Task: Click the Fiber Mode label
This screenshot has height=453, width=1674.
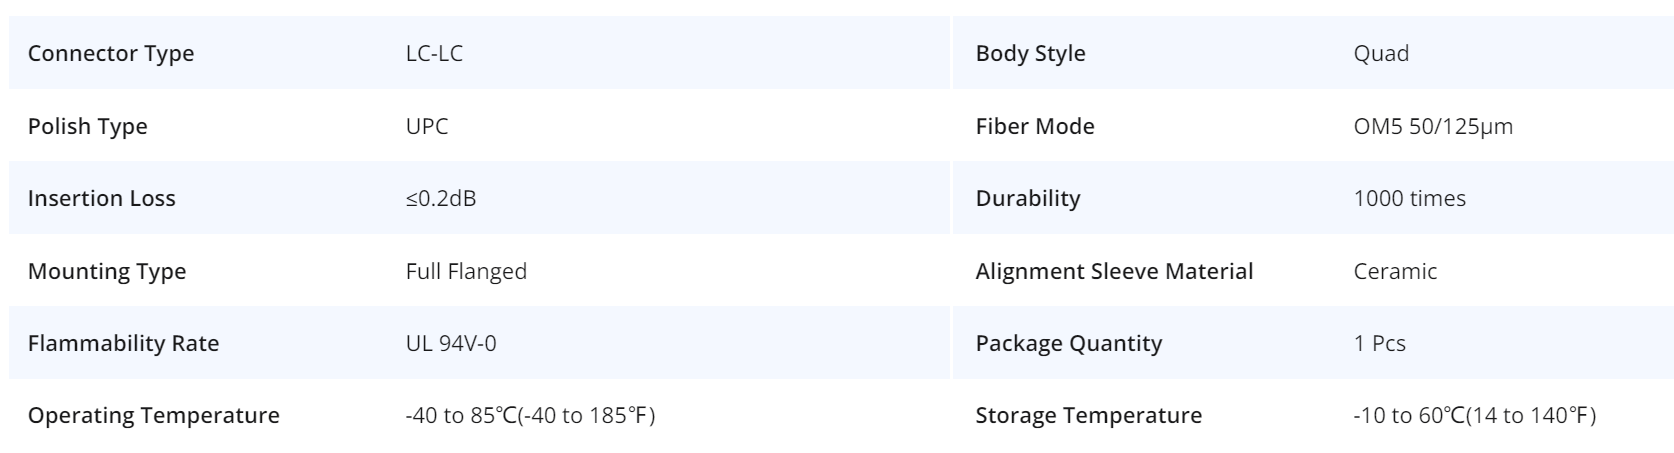Action: [1035, 126]
